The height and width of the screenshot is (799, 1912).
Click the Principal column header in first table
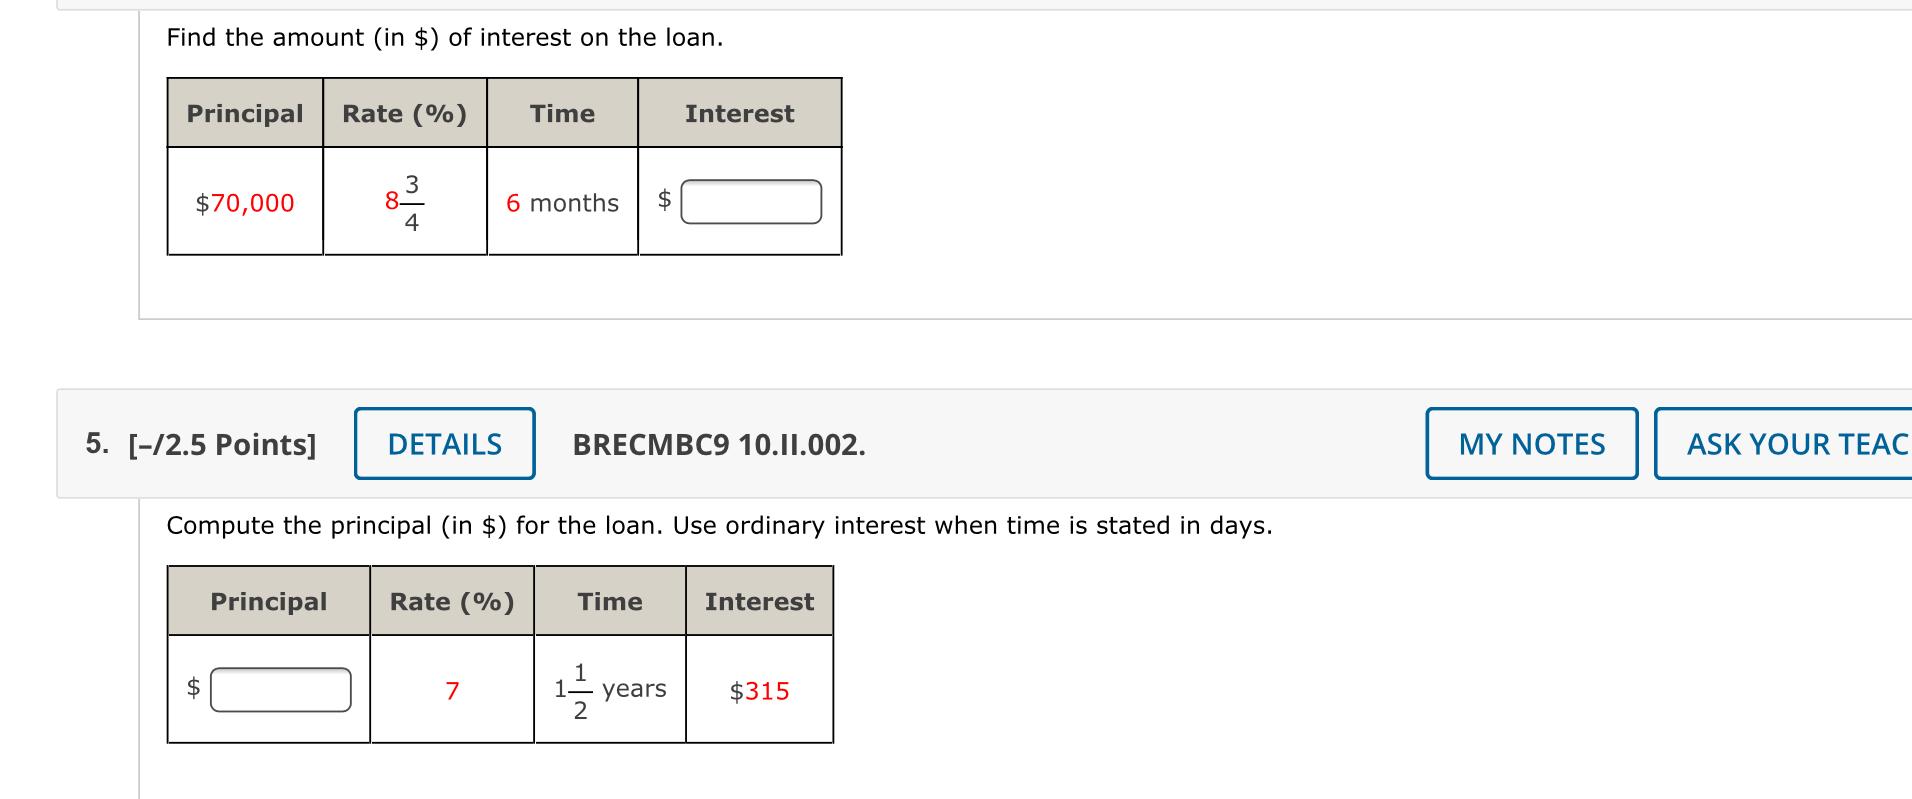click(244, 113)
